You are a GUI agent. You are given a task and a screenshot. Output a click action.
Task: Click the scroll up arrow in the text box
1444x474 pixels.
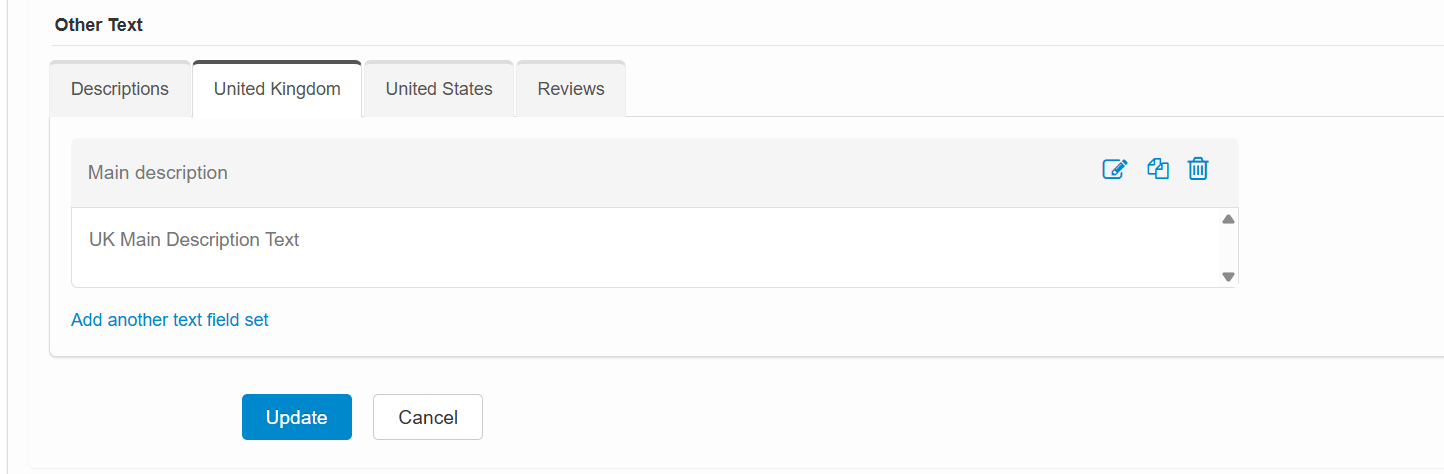pyautogui.click(x=1229, y=219)
